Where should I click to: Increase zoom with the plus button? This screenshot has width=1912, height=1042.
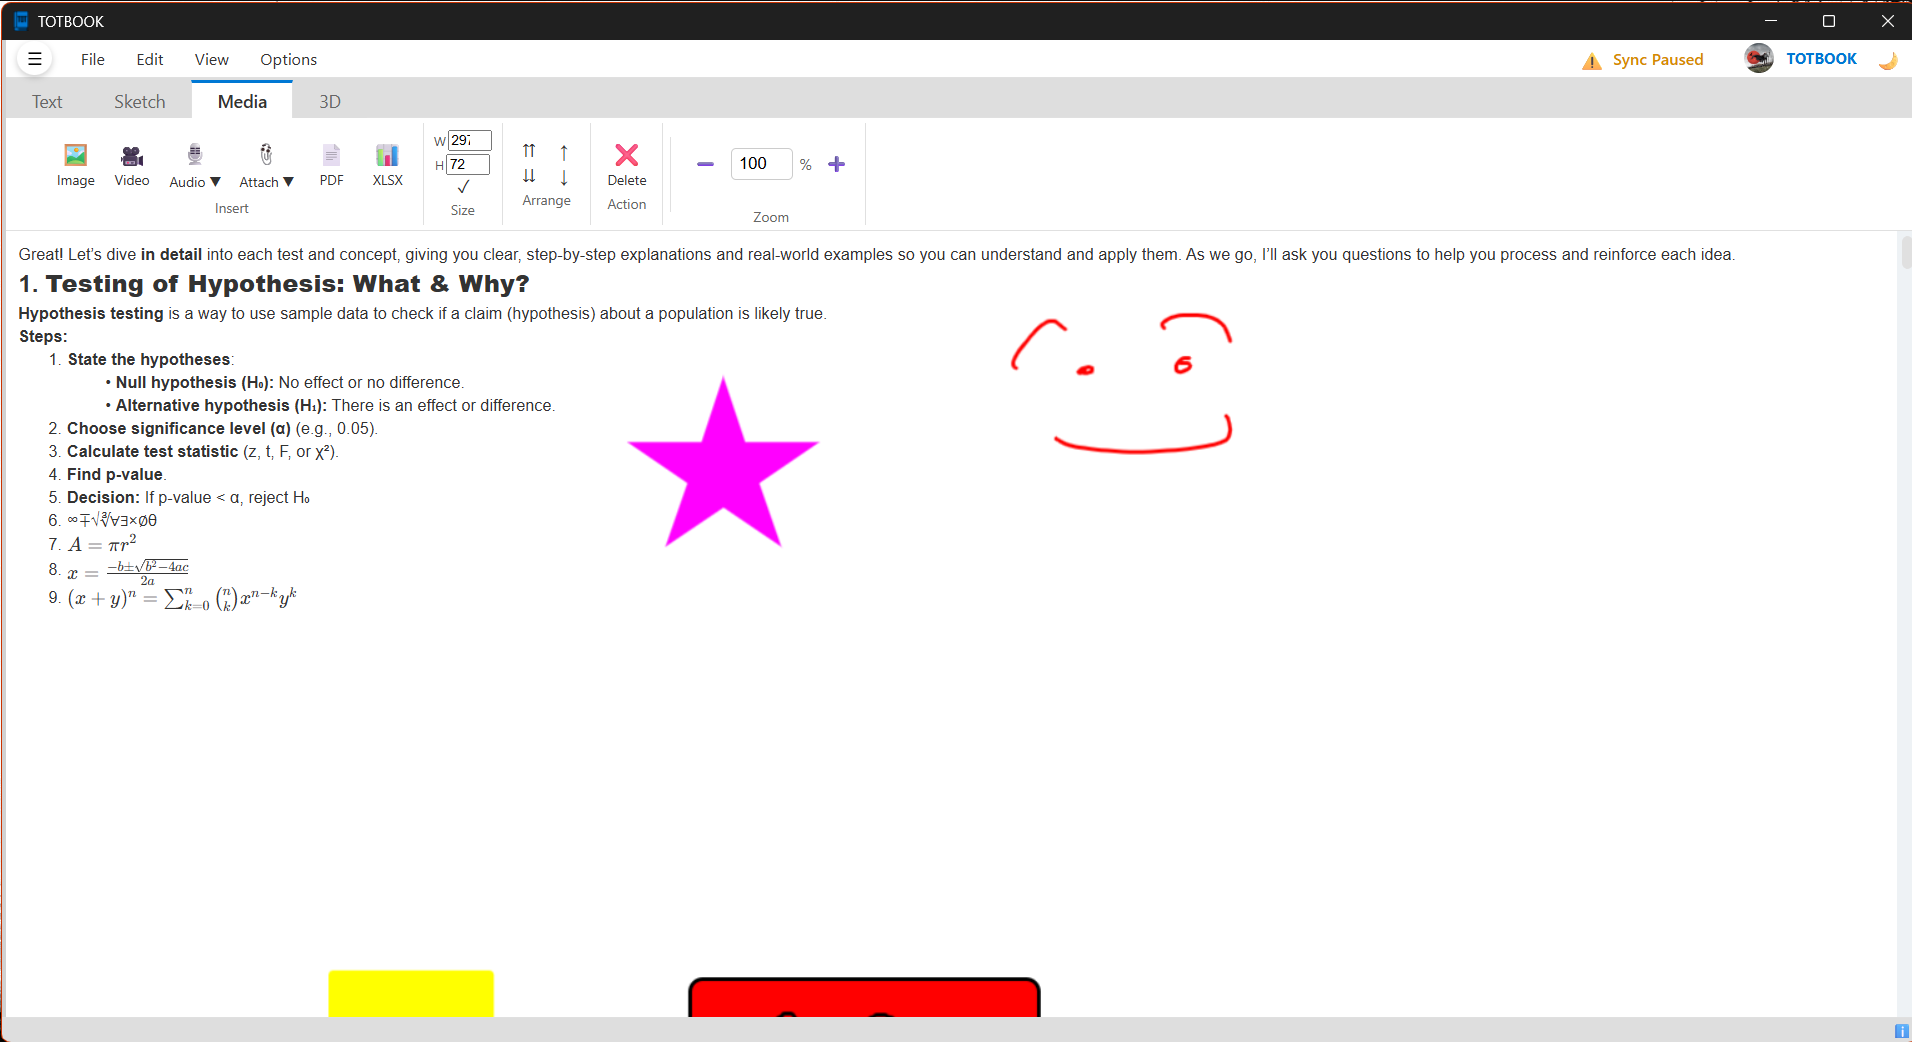[837, 164]
